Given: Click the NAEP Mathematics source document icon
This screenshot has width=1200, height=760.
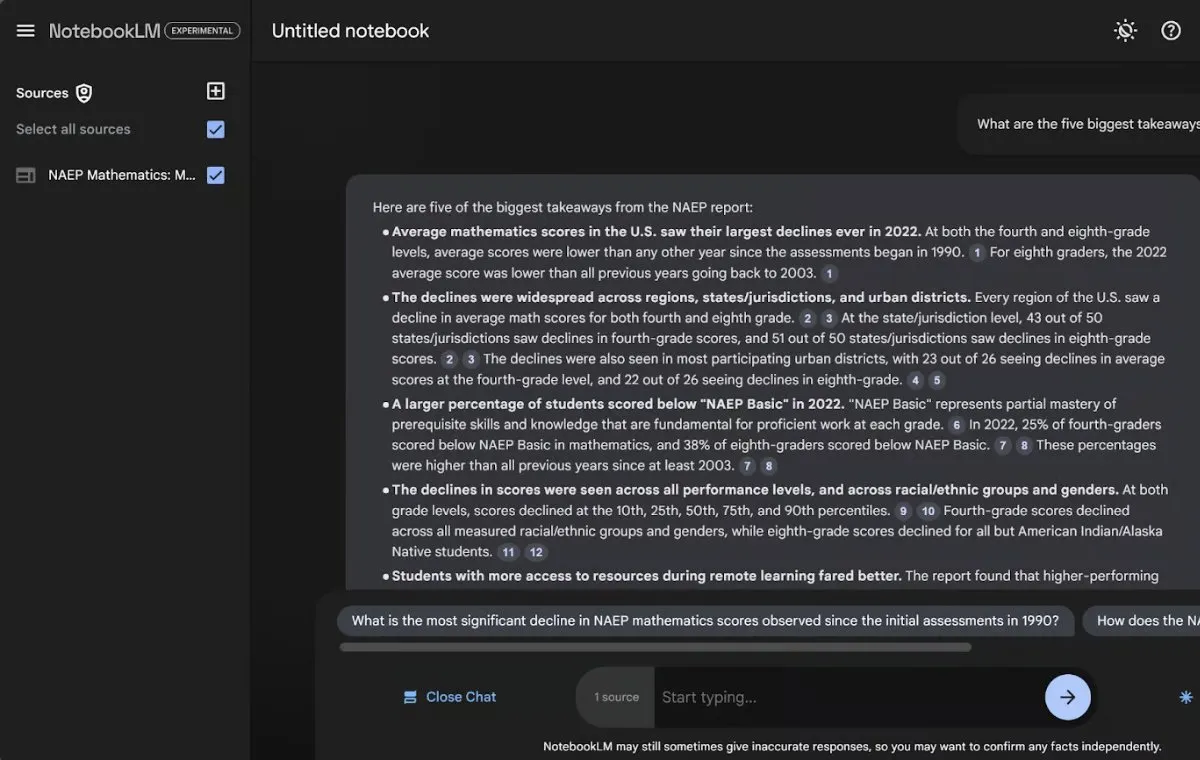Looking at the screenshot, I should point(26,175).
